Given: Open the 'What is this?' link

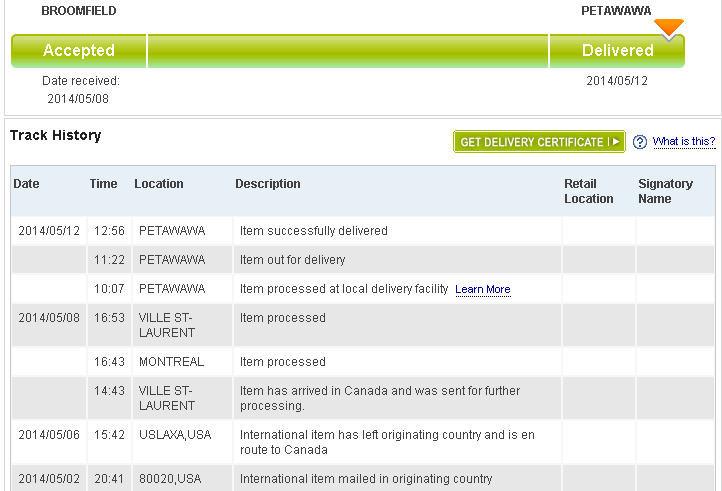Looking at the screenshot, I should (x=684, y=141).
